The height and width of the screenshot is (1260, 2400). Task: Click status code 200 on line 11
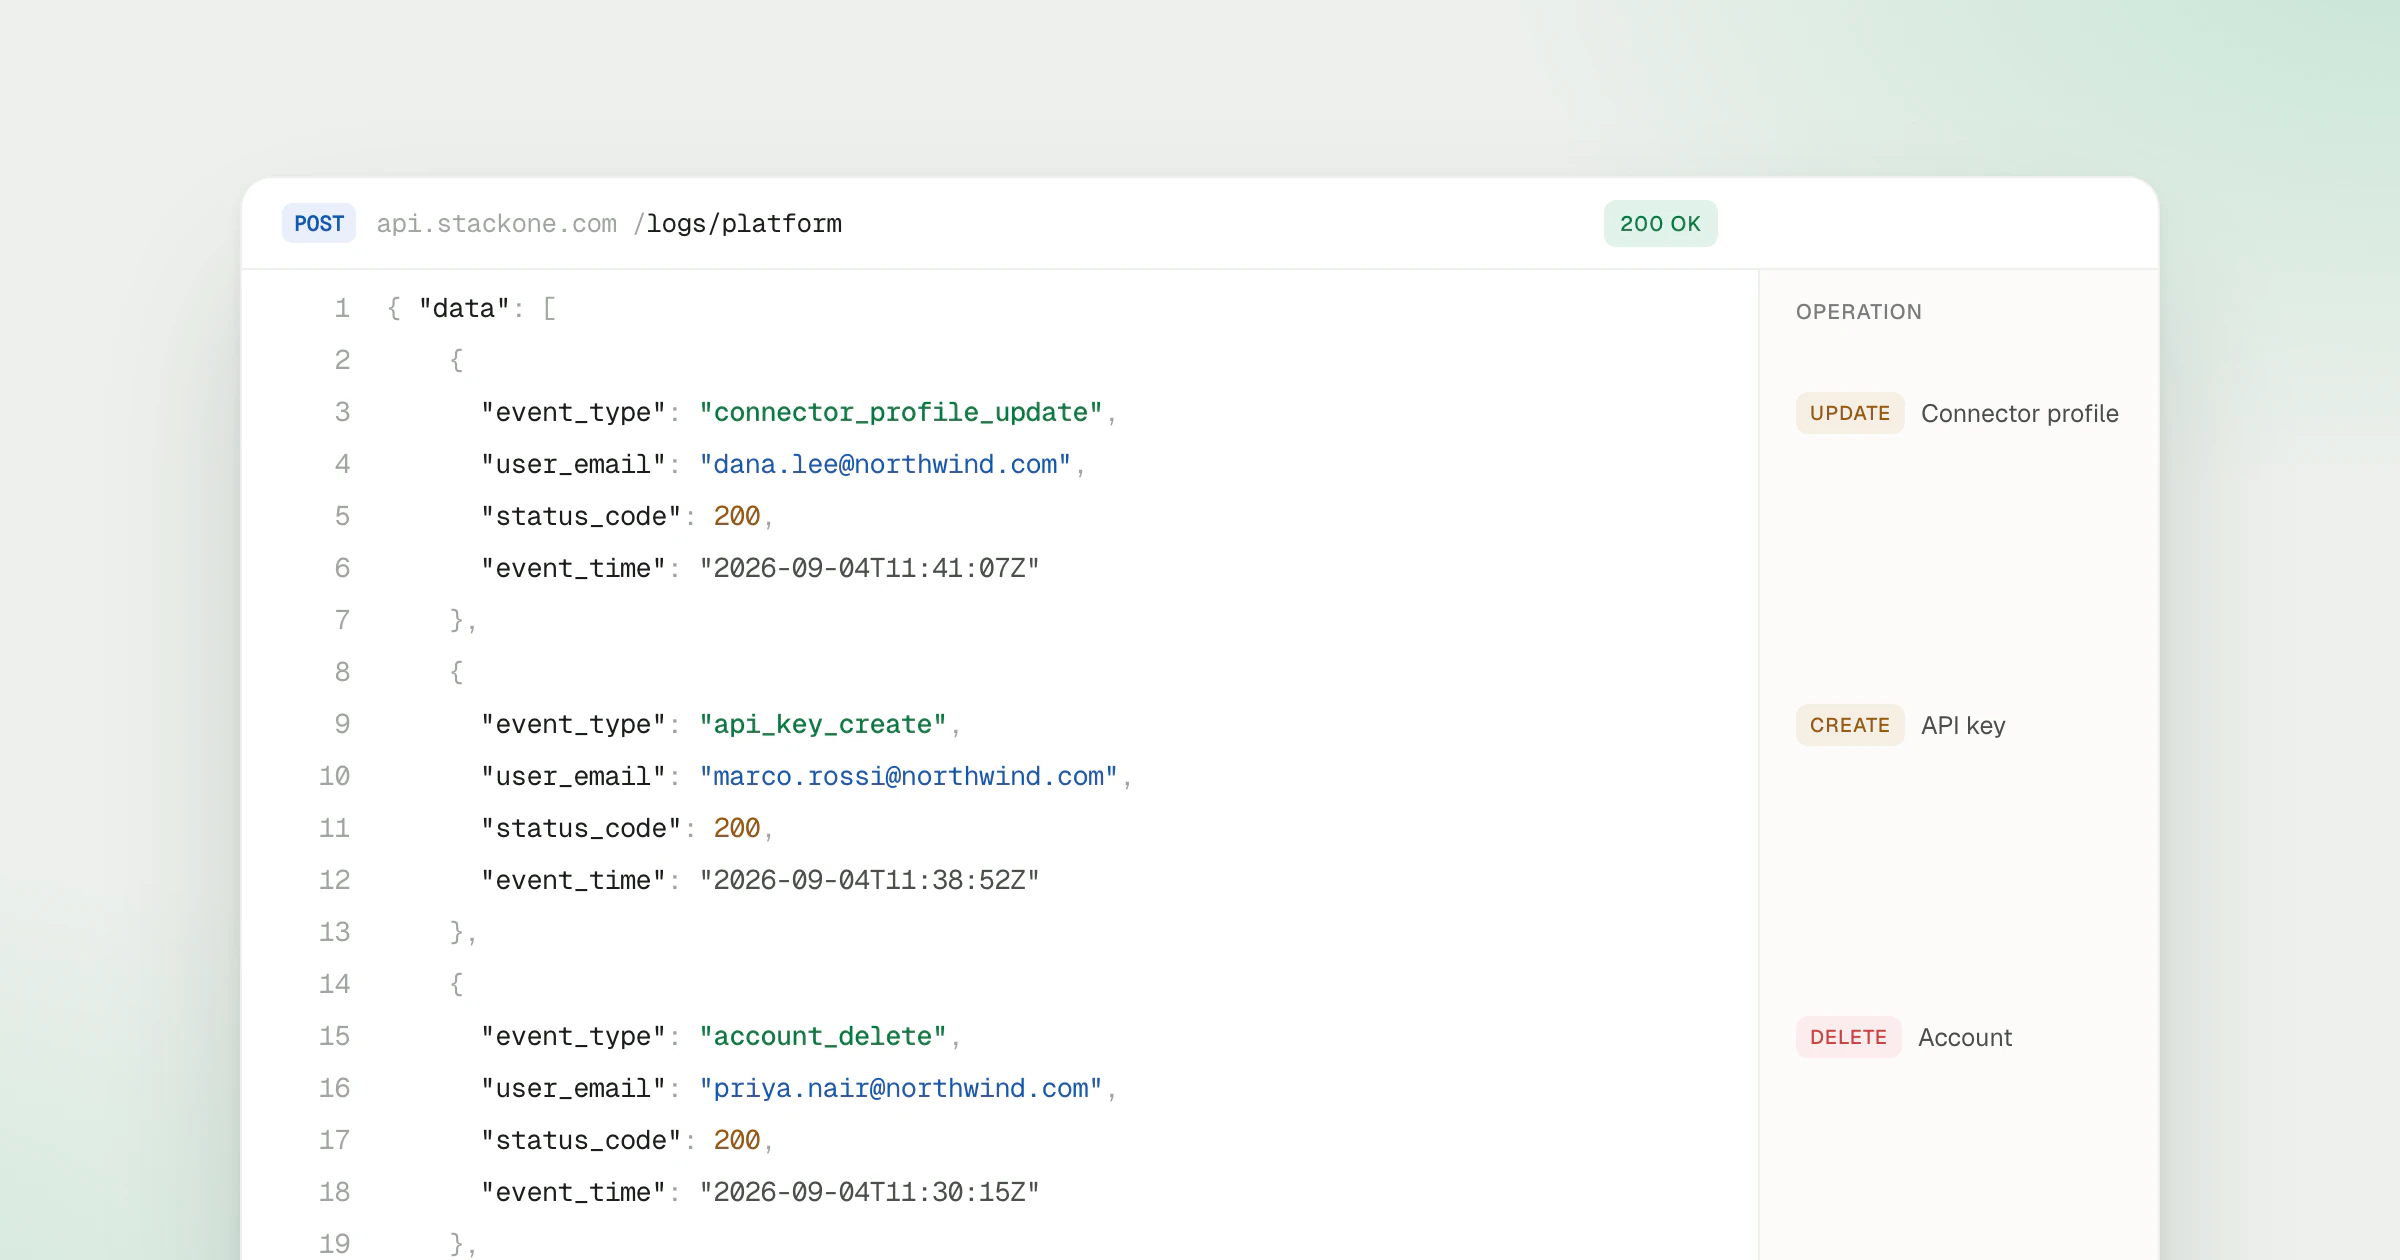(737, 828)
